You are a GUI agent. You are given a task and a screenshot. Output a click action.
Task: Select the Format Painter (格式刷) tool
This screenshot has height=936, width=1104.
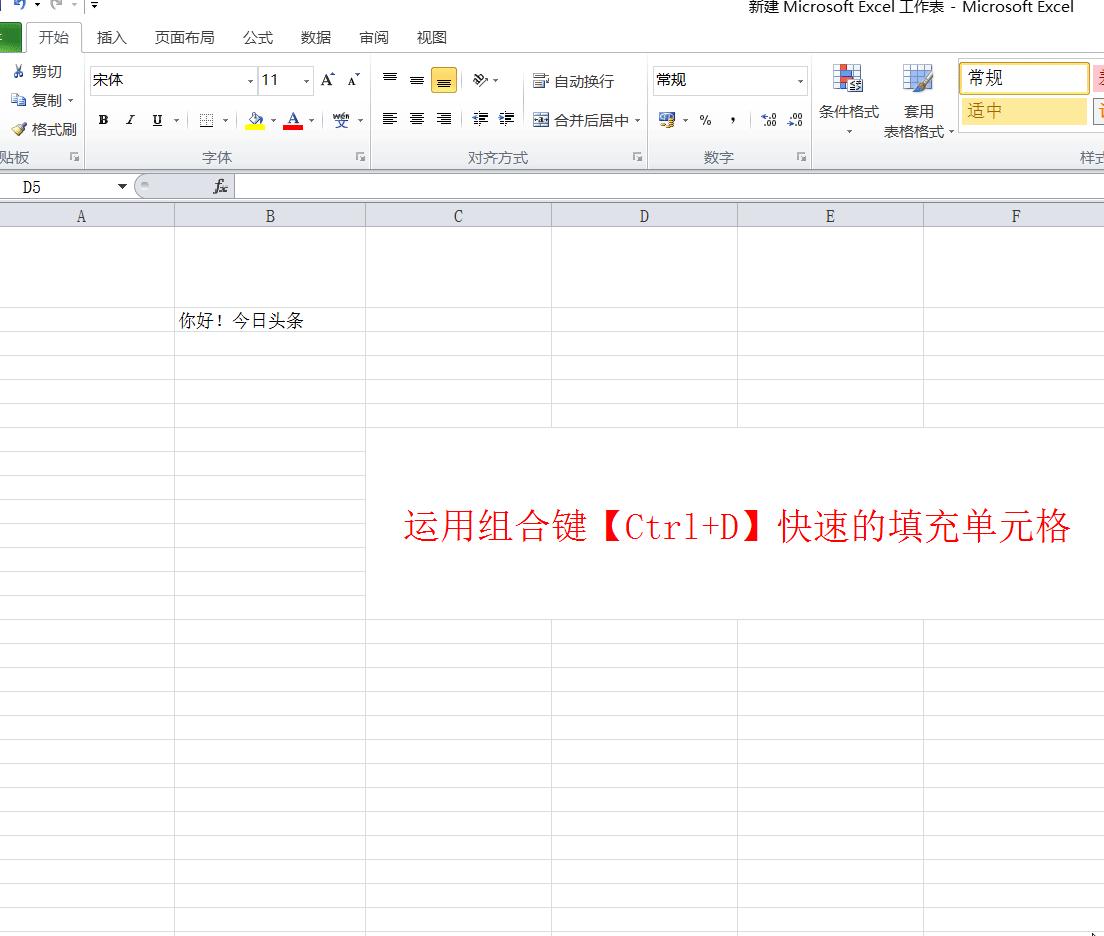[x=42, y=128]
